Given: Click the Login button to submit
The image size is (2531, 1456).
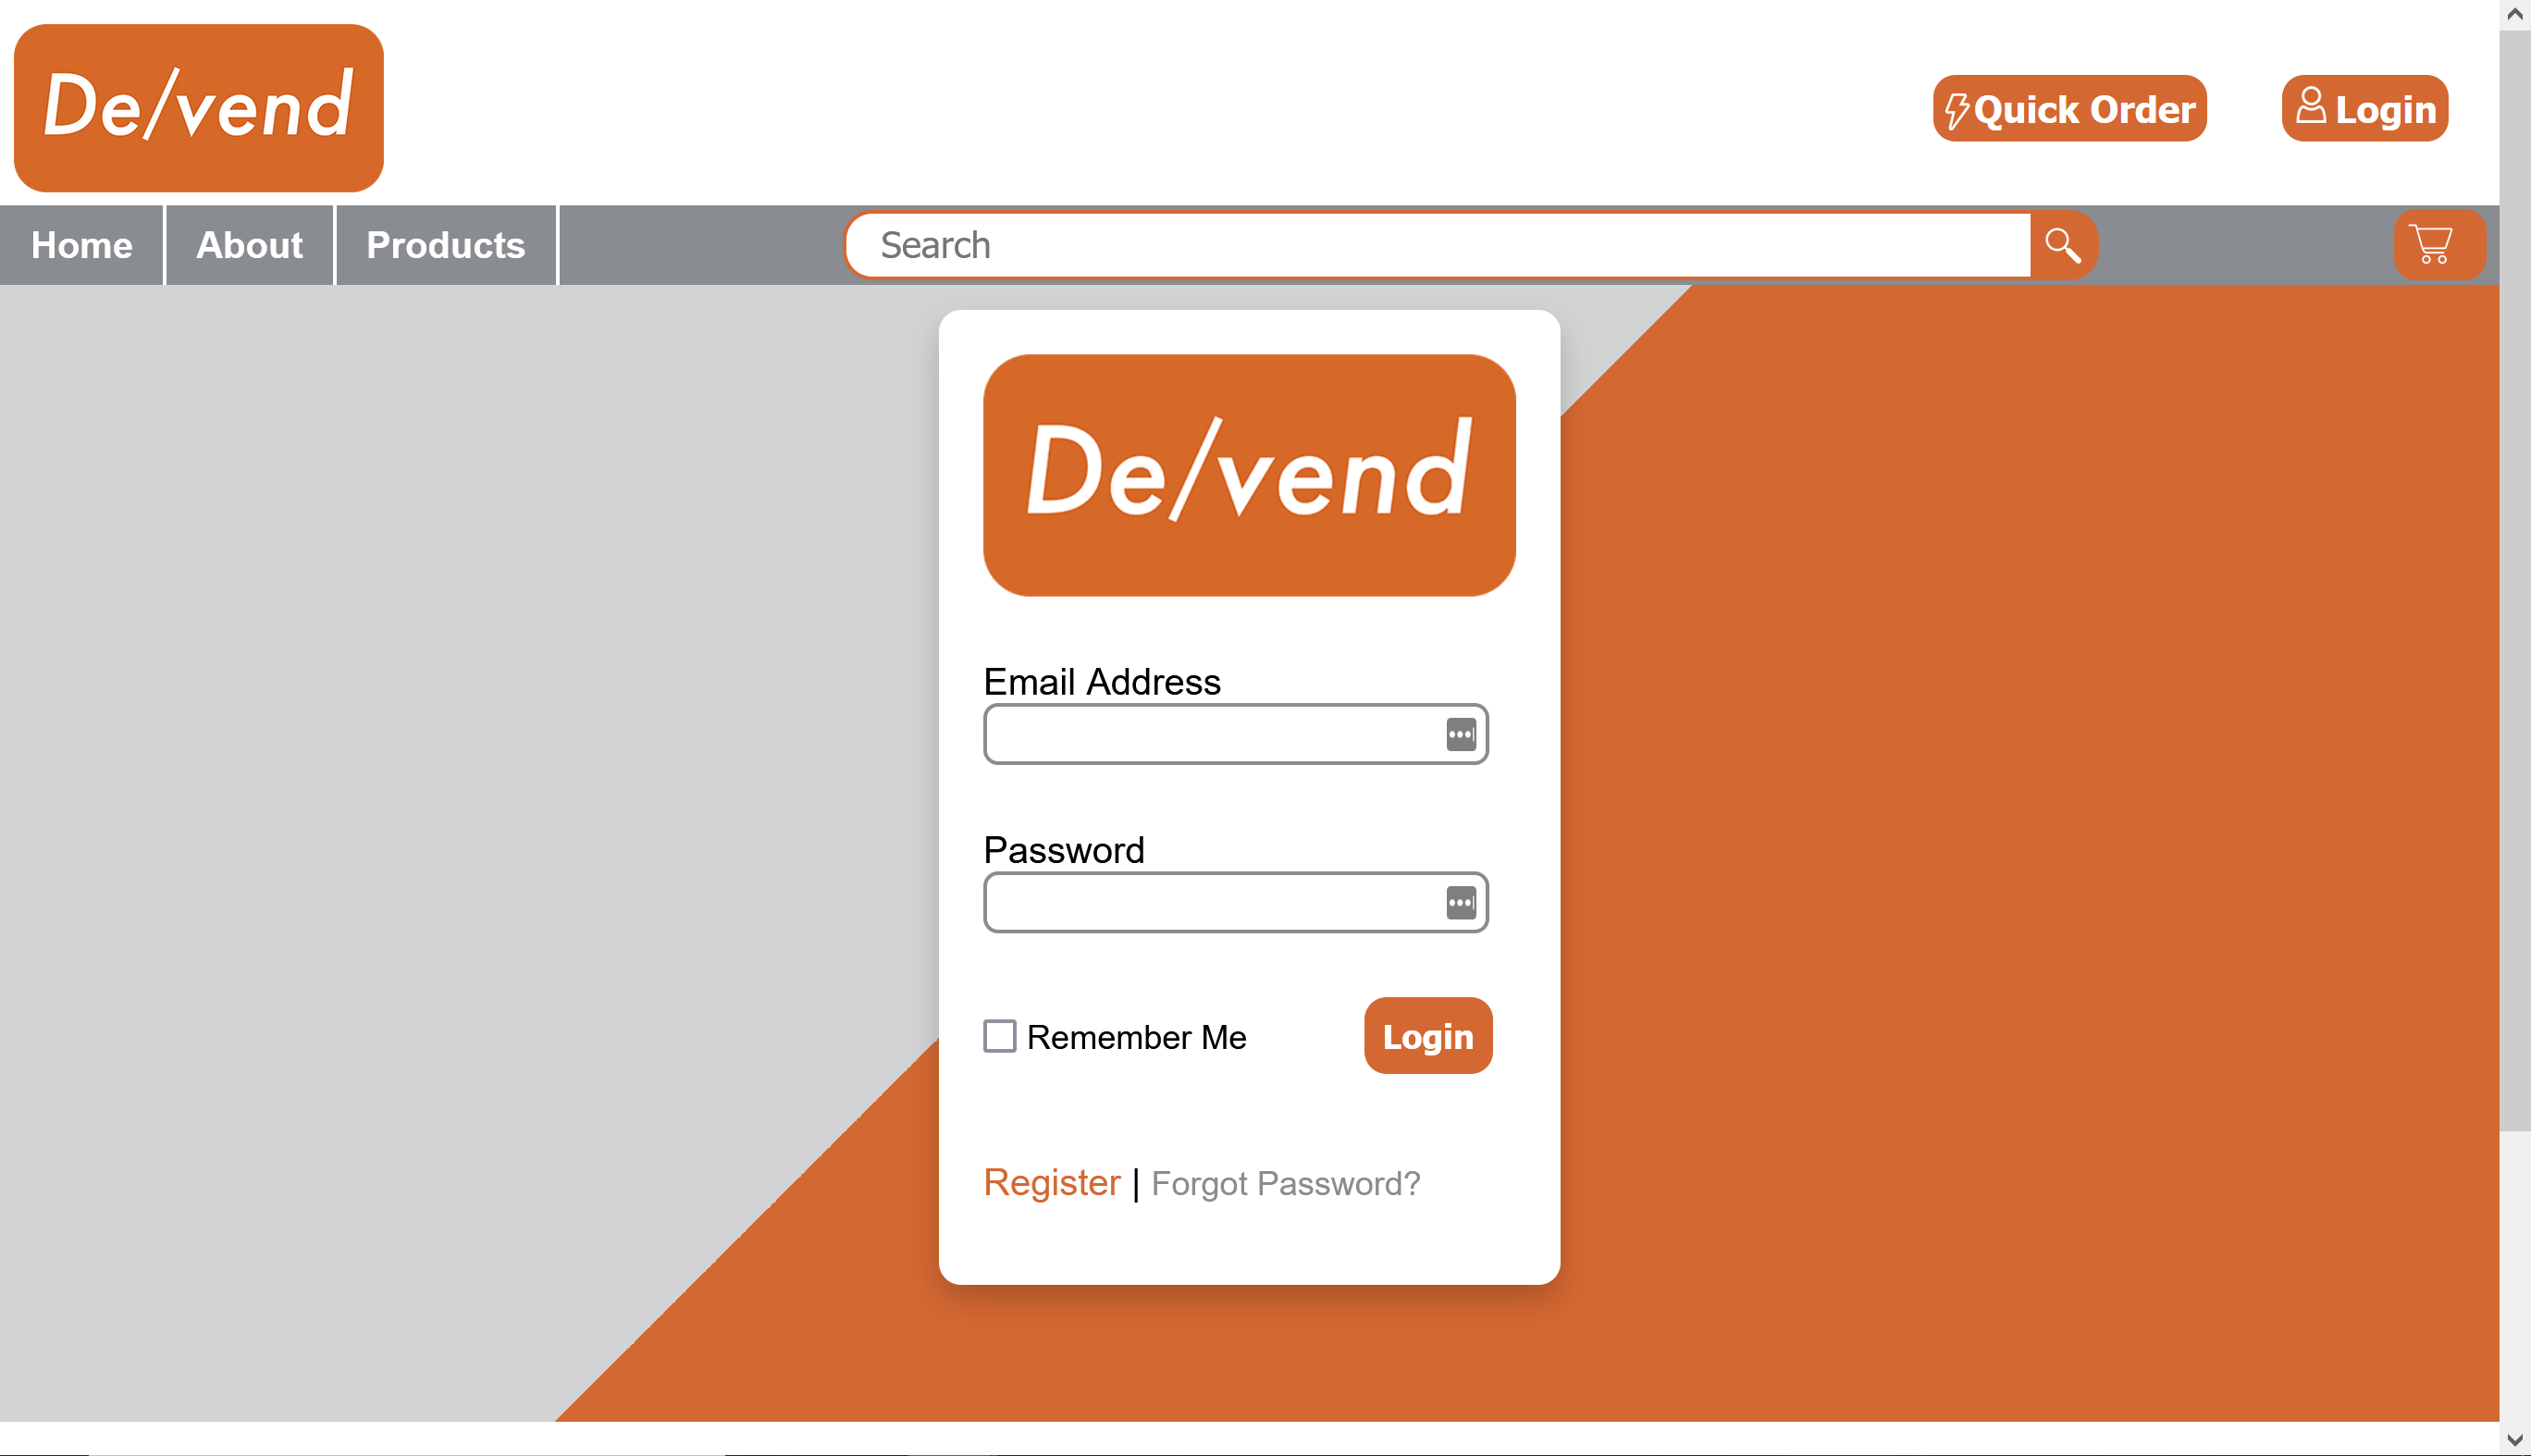Looking at the screenshot, I should coord(1426,1035).
